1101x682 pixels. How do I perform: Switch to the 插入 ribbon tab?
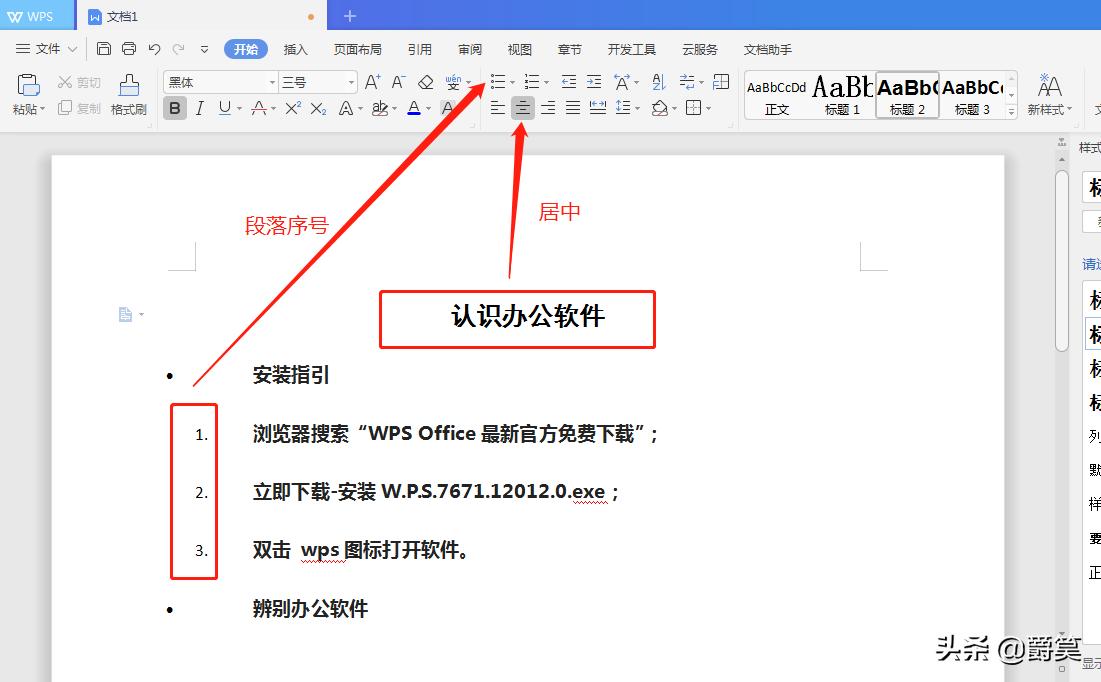296,48
